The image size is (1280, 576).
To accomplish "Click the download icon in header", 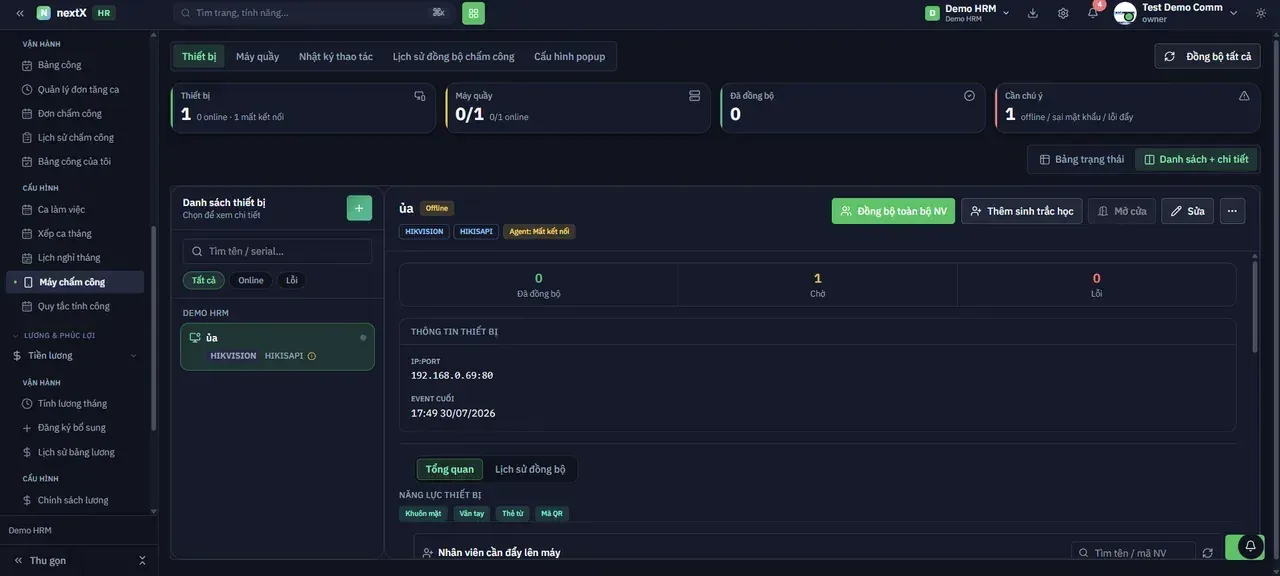I will [x=1033, y=13].
